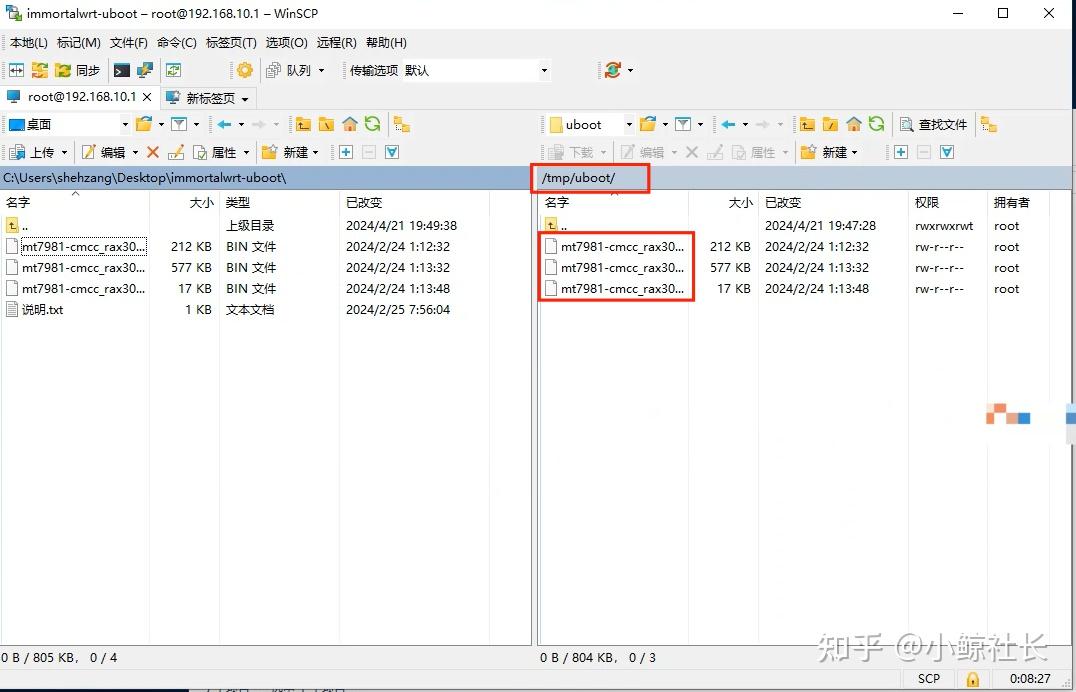Open the 新建 (New) dropdown arrow
The height and width of the screenshot is (692, 1076).
click(316, 152)
